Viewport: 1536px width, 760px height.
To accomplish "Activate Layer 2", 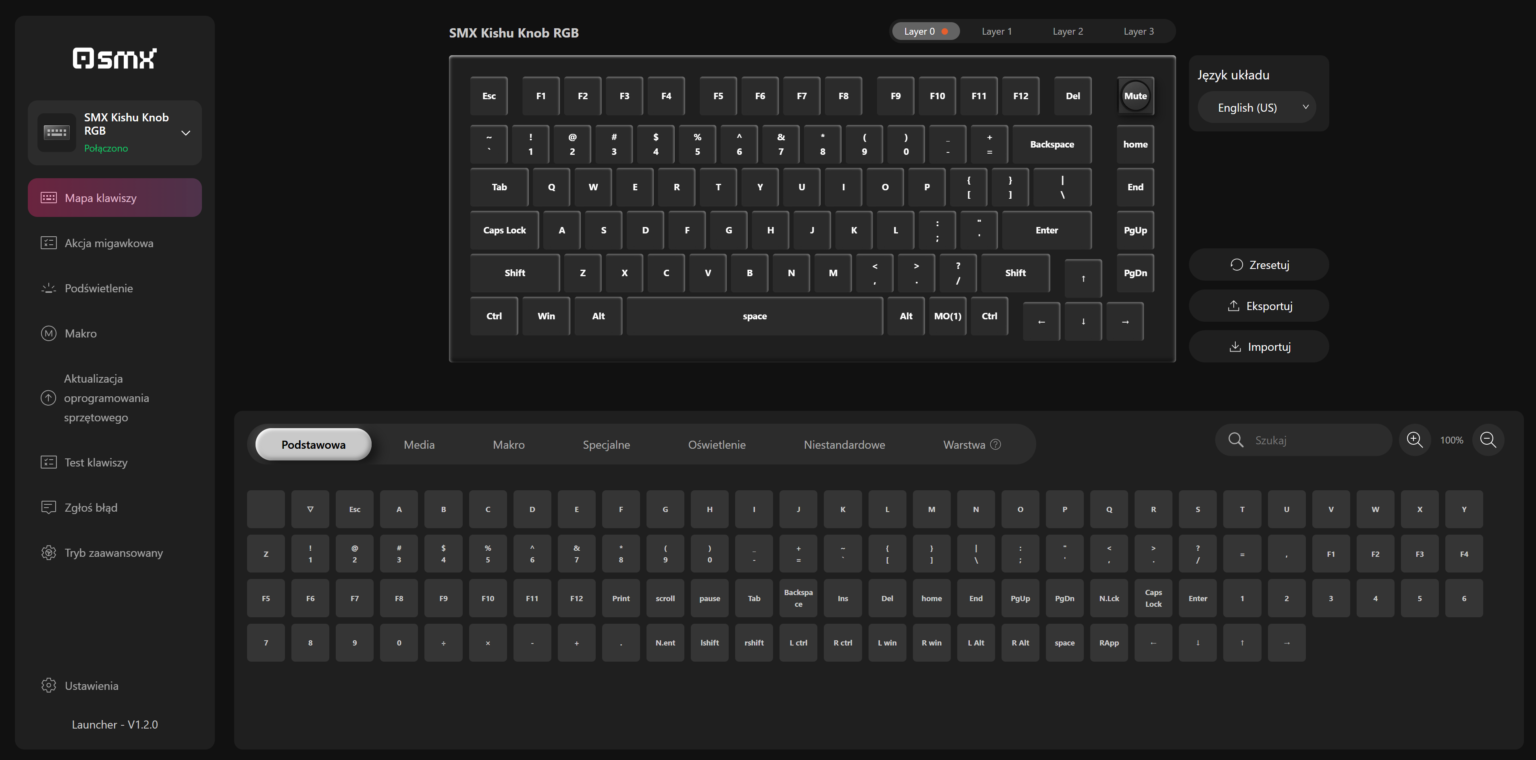I will coord(1068,31).
